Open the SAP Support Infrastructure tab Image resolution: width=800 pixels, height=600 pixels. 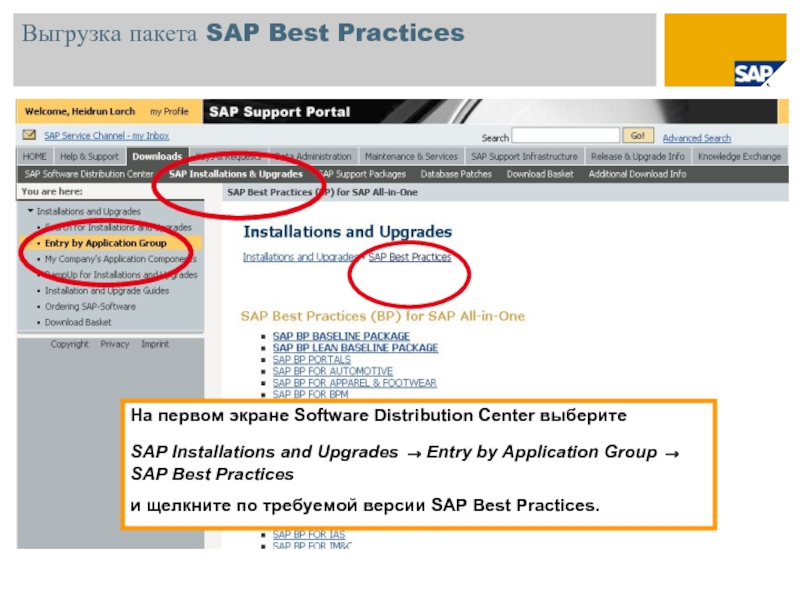(524, 156)
